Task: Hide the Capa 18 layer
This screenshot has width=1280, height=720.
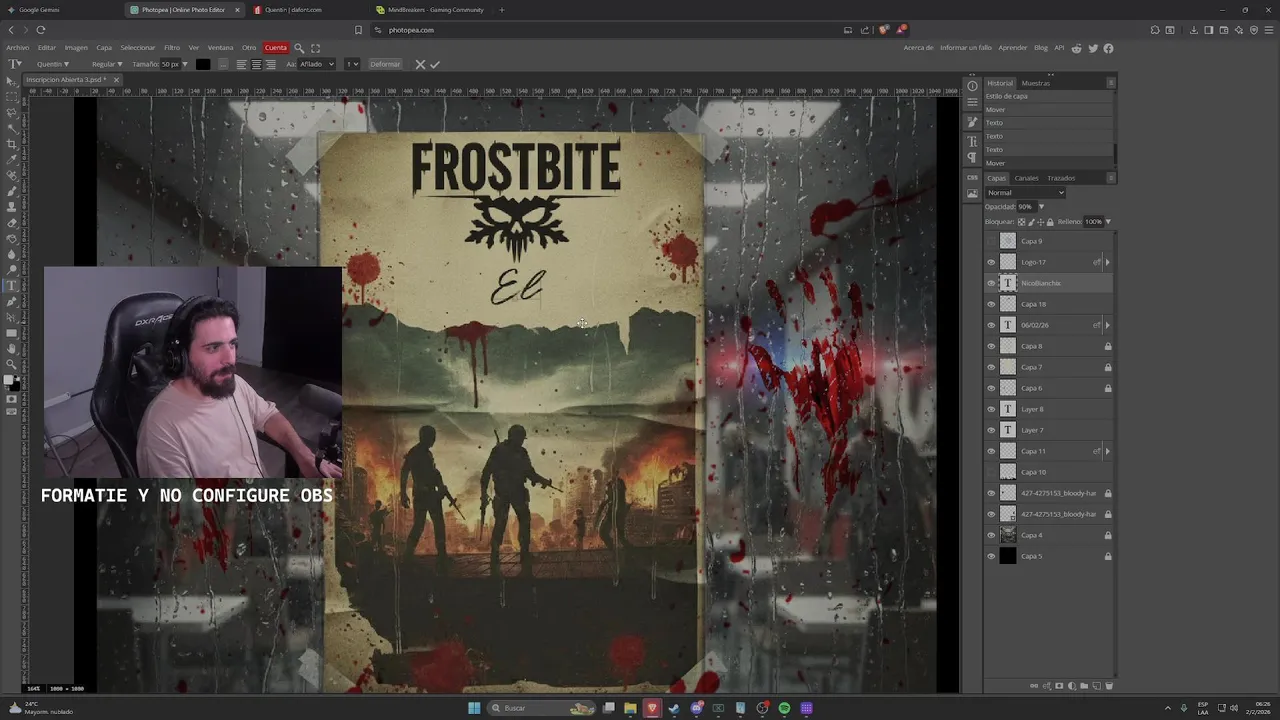Action: click(x=991, y=304)
